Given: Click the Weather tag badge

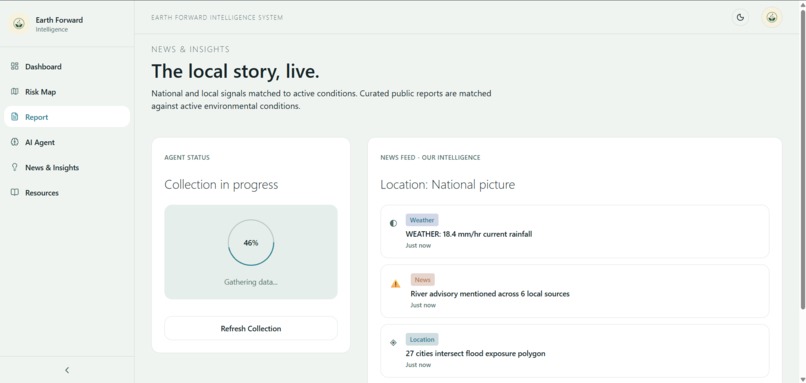Looking at the screenshot, I should 422,220.
